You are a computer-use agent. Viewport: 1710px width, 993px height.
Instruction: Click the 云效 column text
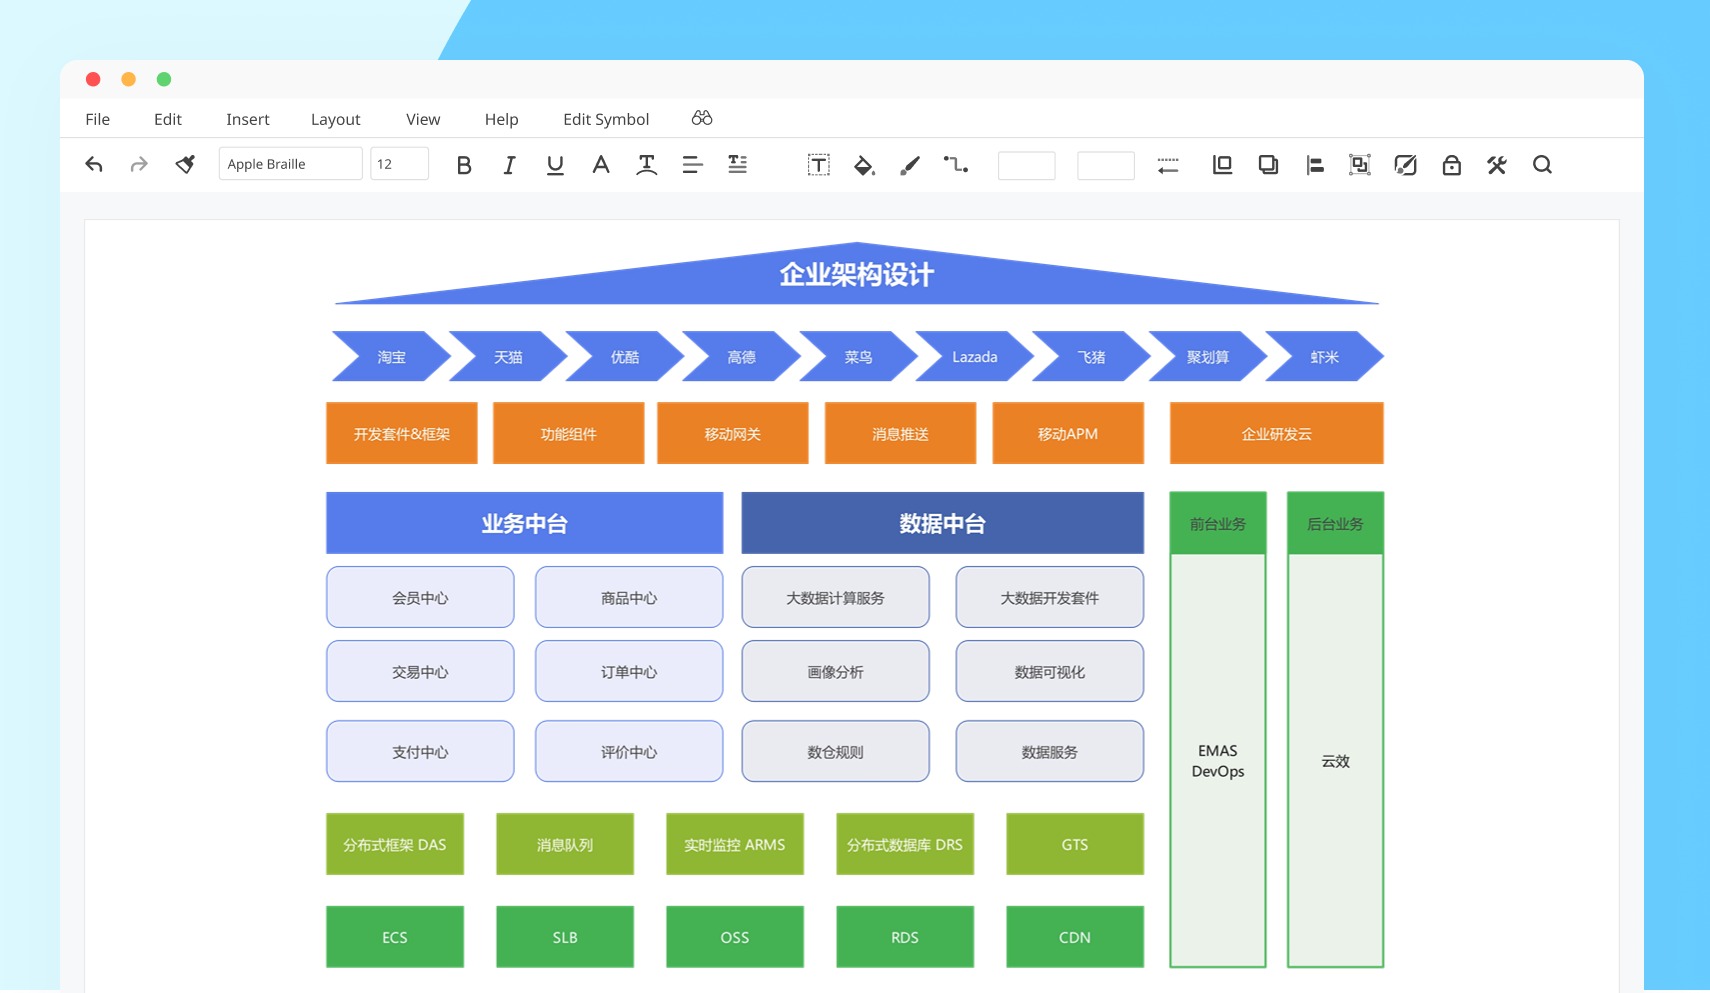coord(1336,761)
